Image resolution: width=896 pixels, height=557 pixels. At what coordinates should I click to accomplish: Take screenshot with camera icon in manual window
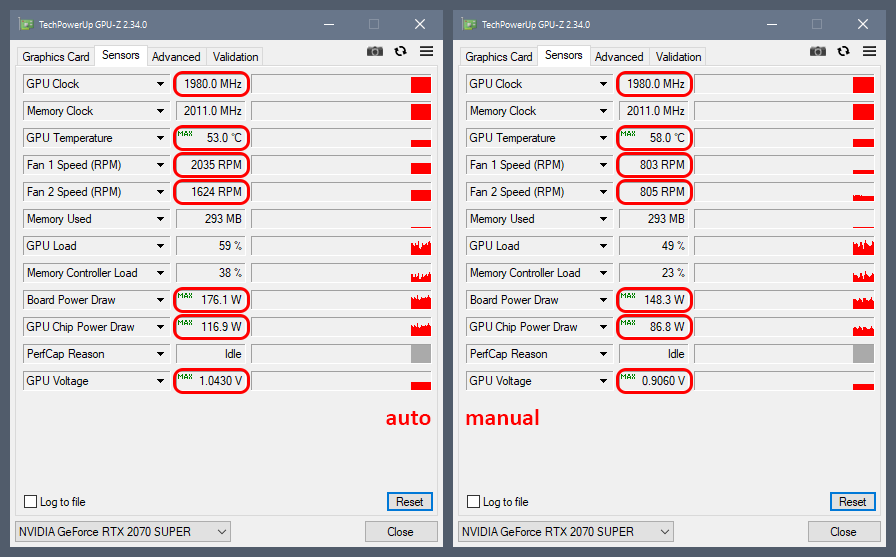click(x=818, y=51)
